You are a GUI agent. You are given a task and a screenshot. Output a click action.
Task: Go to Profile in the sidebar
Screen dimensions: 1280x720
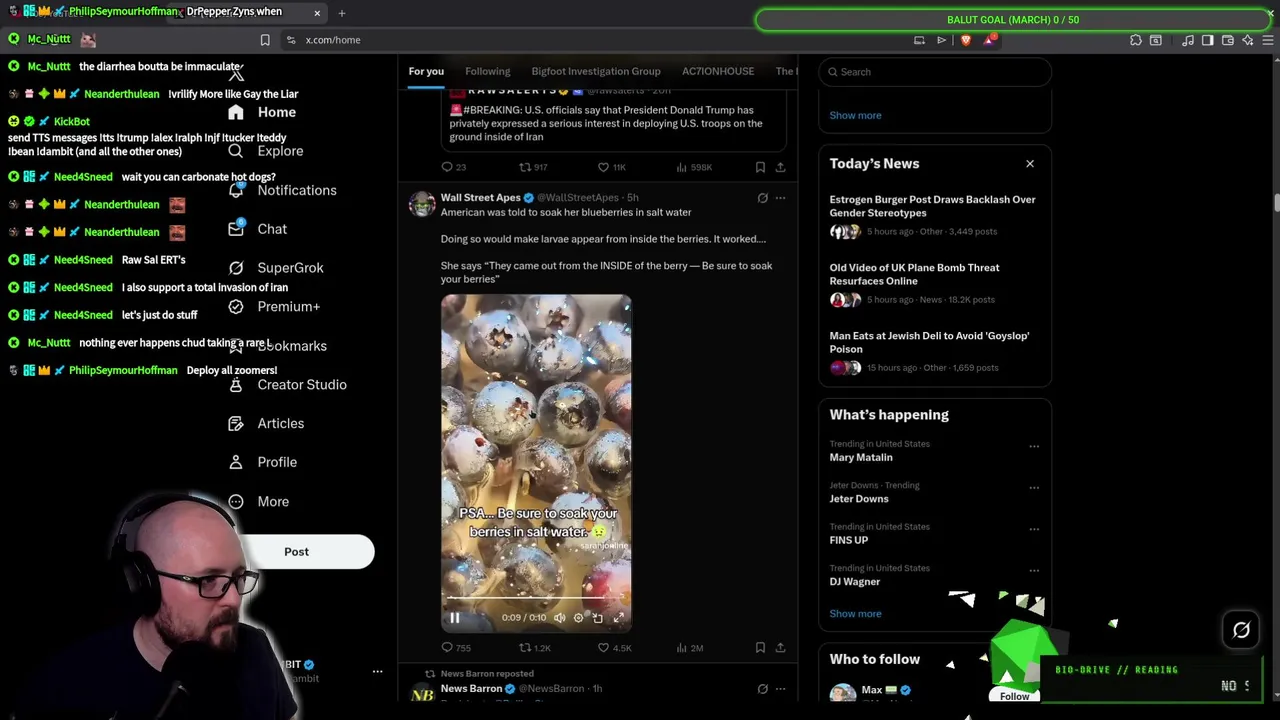tap(262, 462)
